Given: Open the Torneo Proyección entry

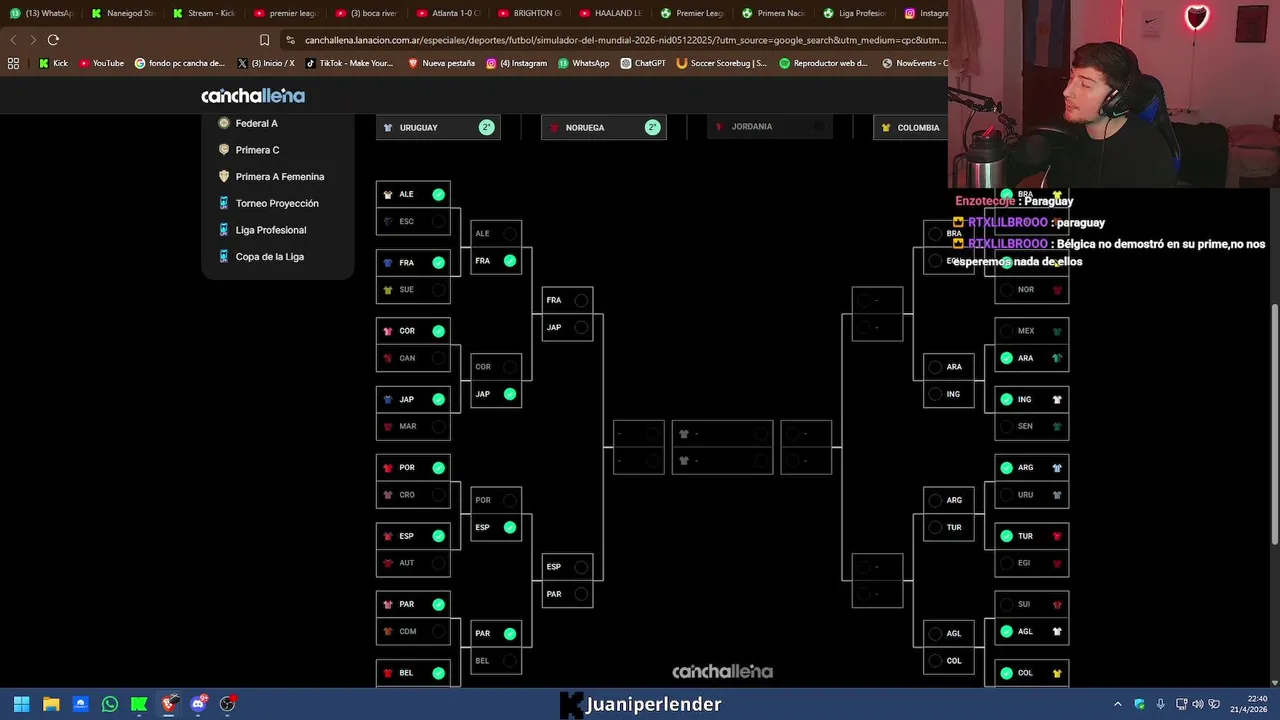Looking at the screenshot, I should [x=268, y=203].
